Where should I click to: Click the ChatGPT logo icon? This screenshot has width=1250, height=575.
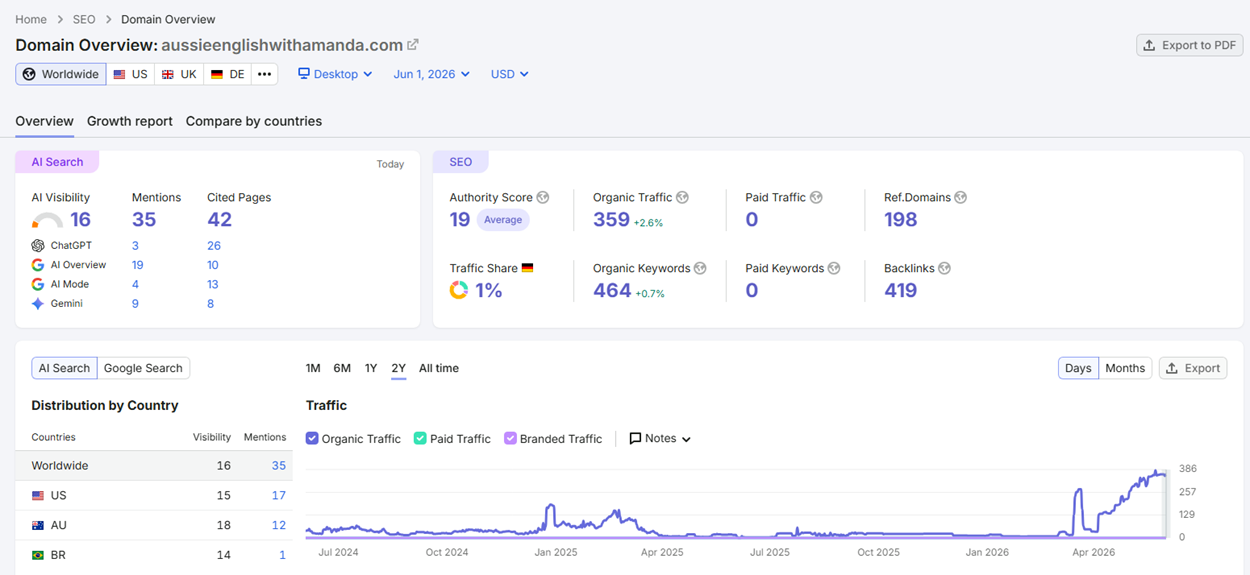pos(38,246)
